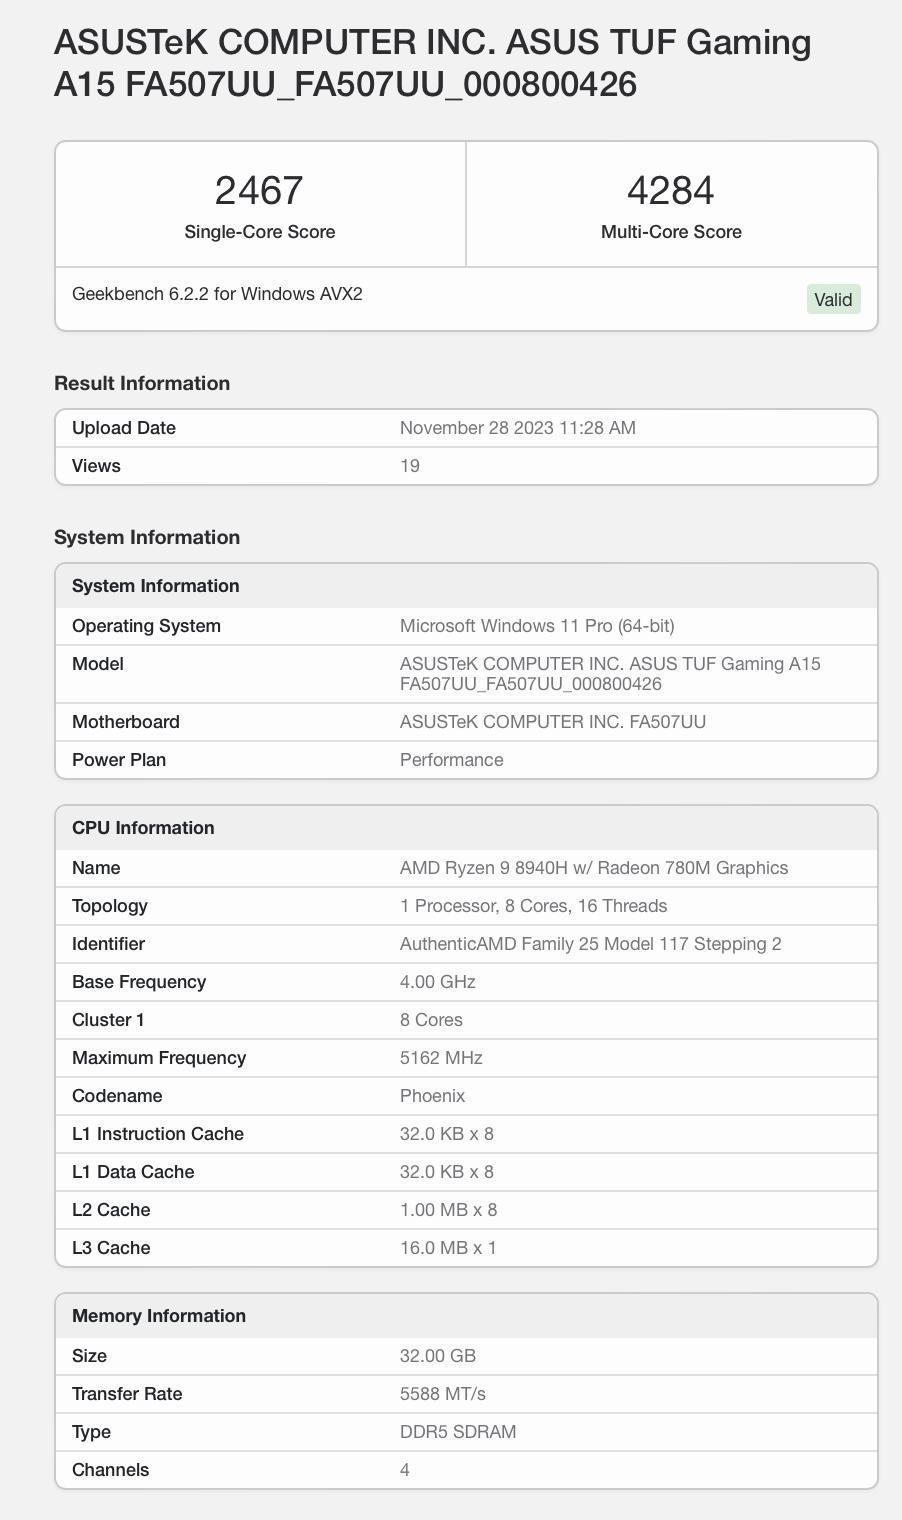Select the Single-Core Score label
This screenshot has width=902, height=1520.
(x=260, y=232)
